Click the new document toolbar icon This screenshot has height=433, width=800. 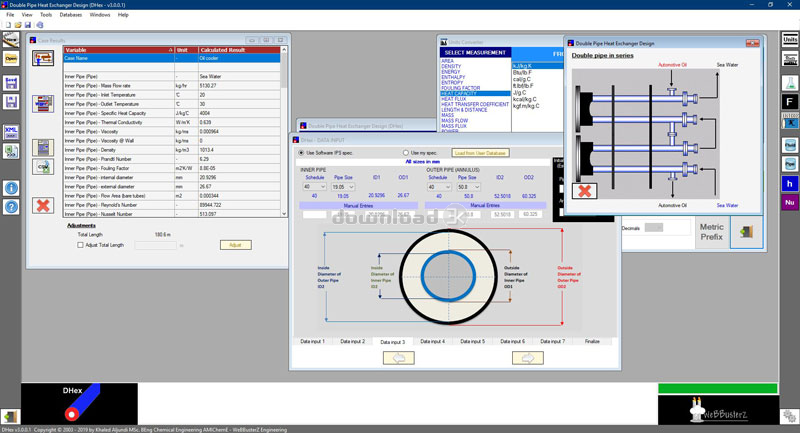[9, 25]
